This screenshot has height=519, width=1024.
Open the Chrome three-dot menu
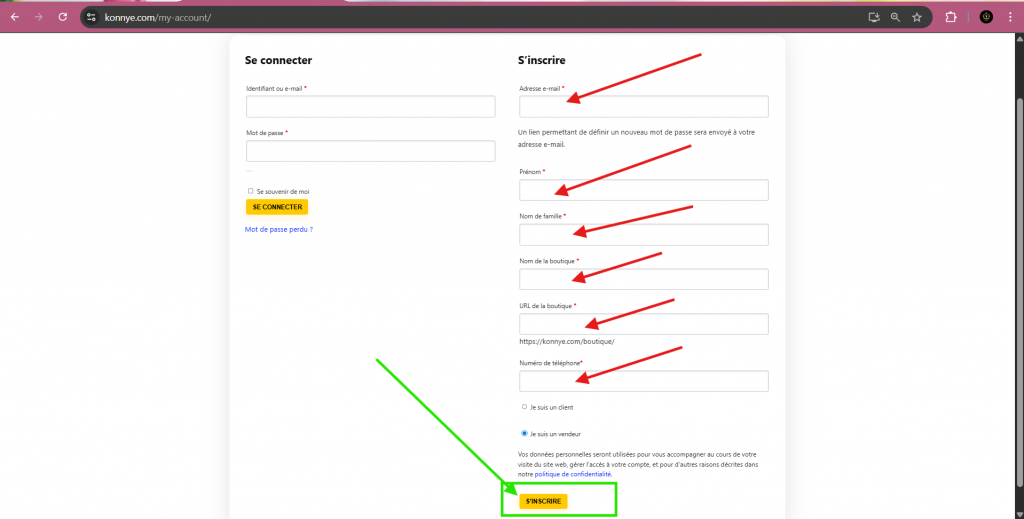[x=1011, y=17]
